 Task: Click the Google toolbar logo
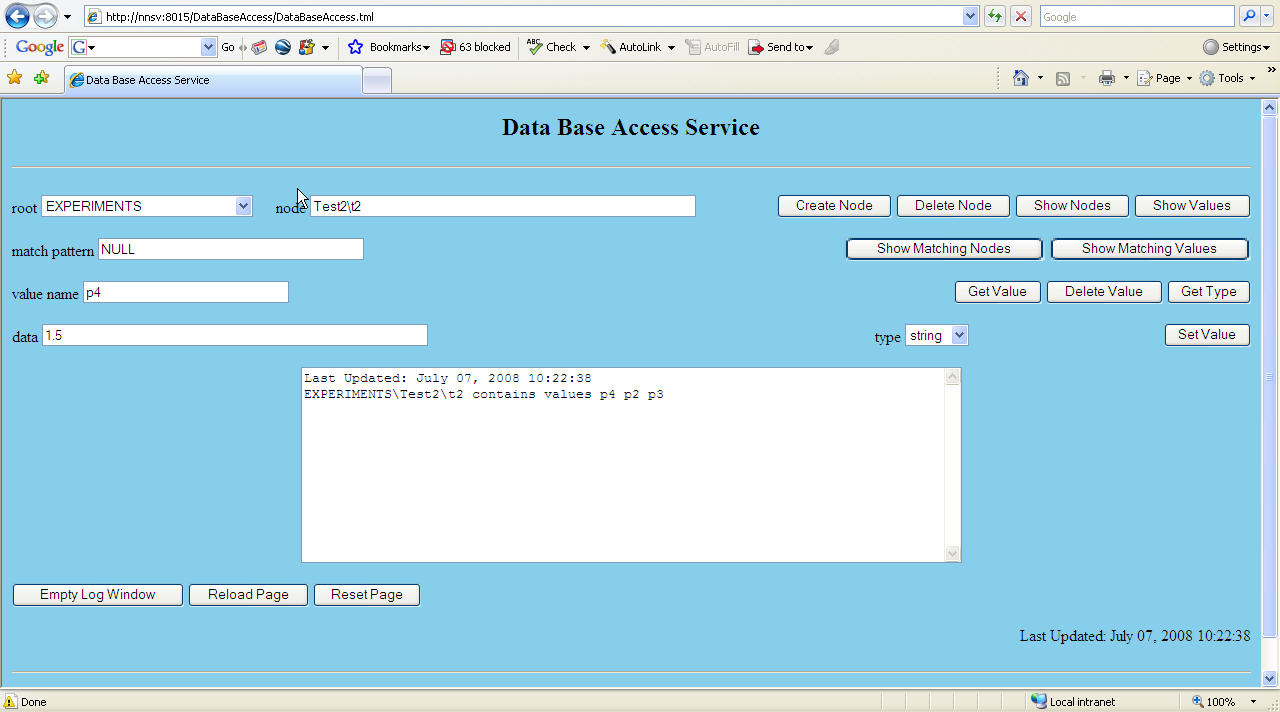[40, 47]
